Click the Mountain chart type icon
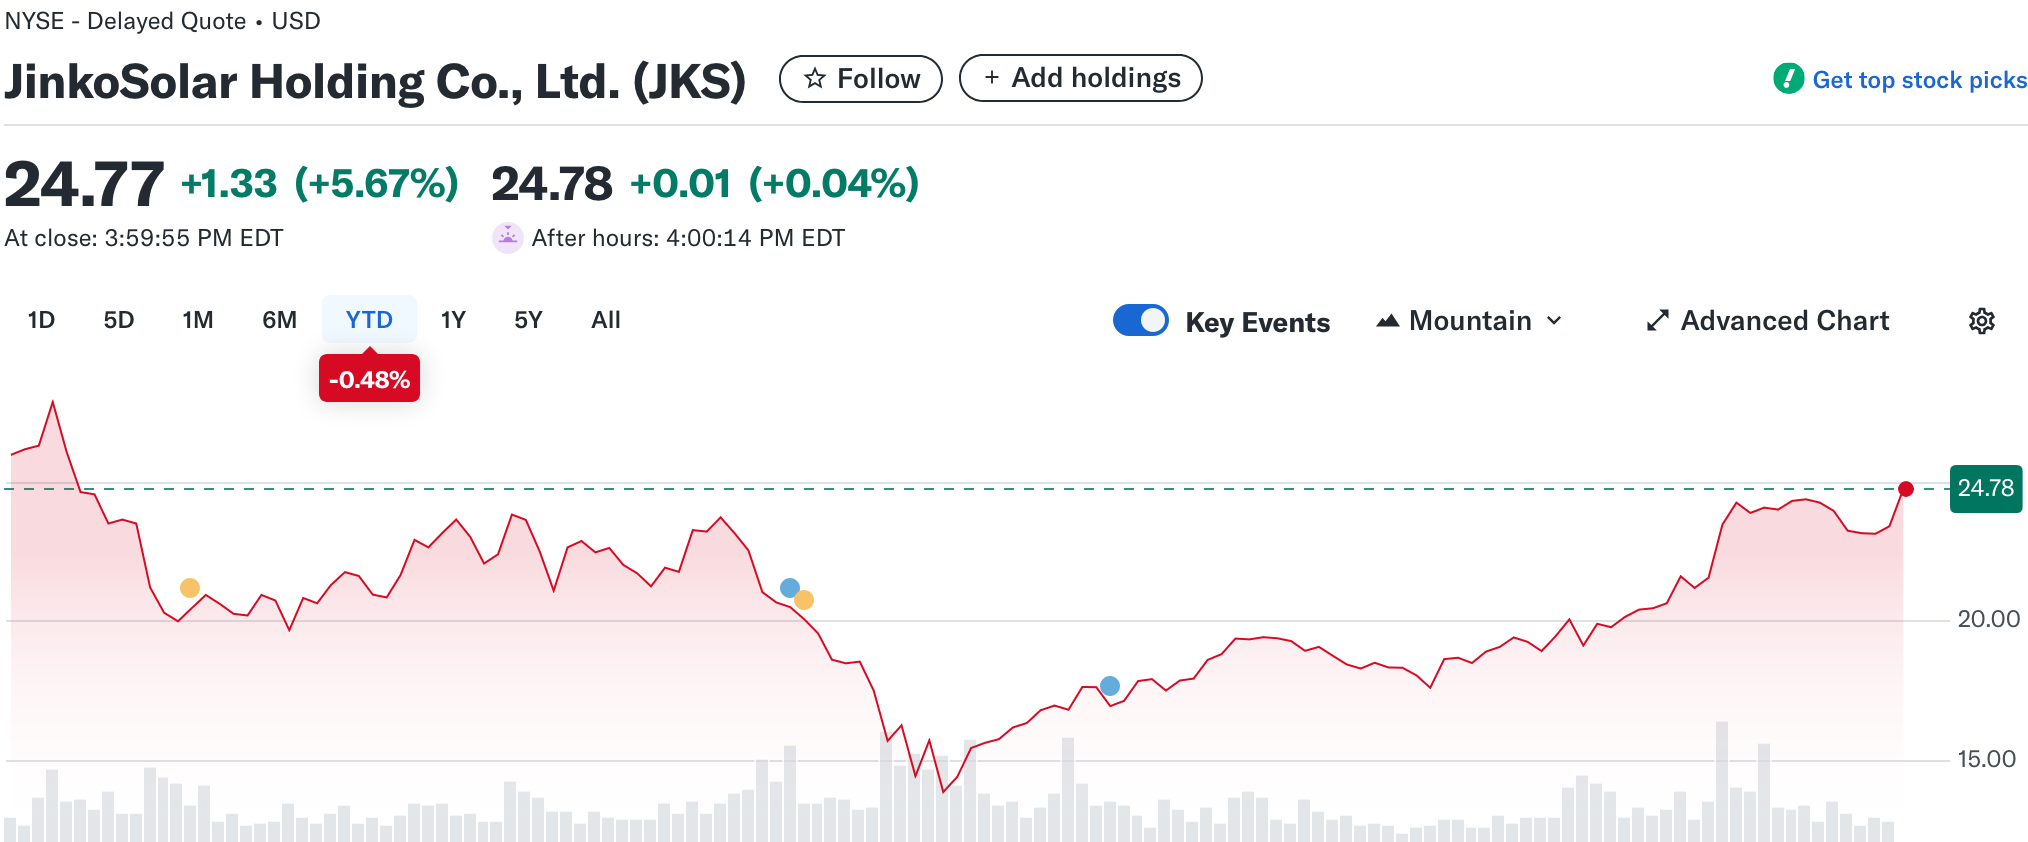 [1387, 321]
